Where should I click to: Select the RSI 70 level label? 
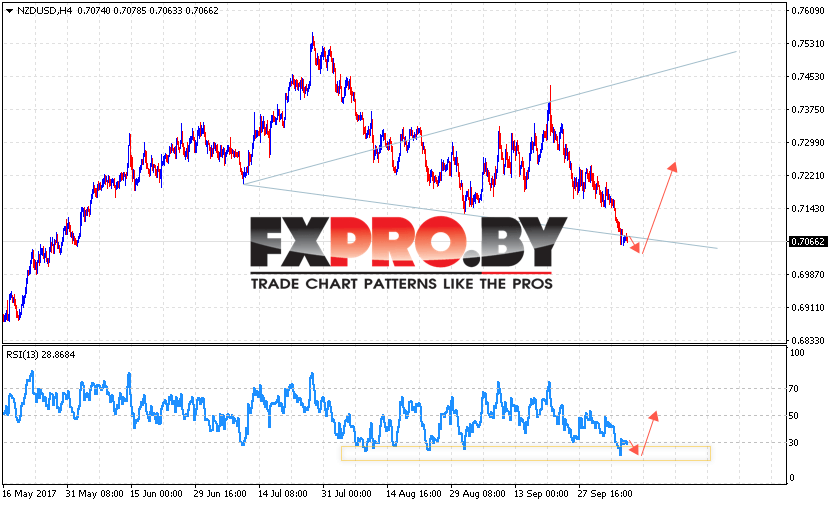794,389
